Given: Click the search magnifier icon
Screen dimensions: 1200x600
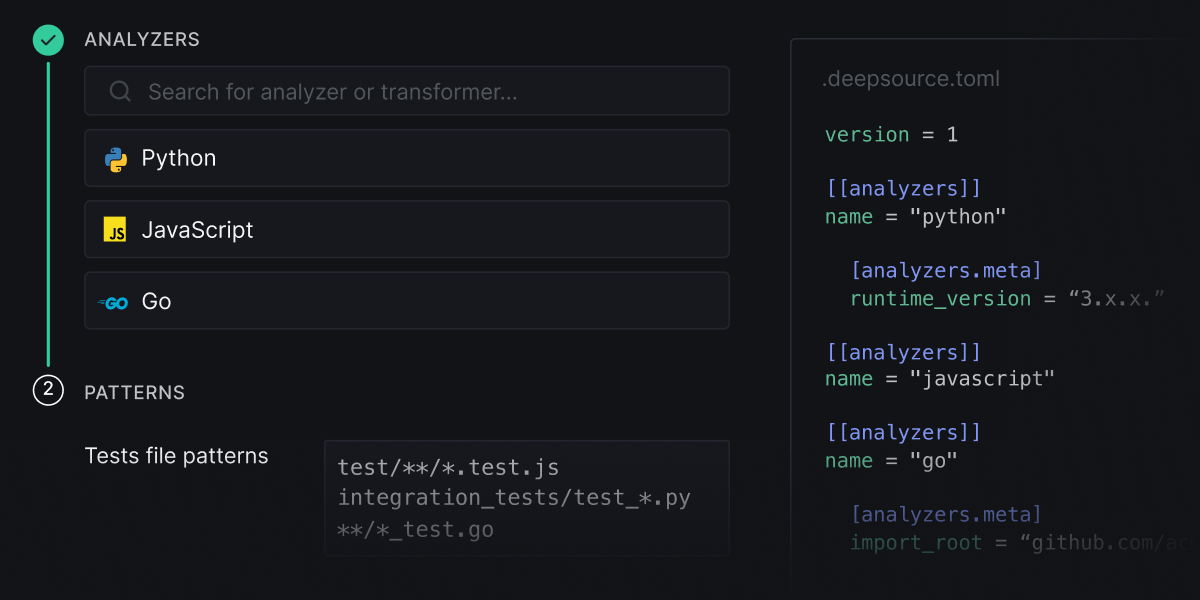Looking at the screenshot, I should click(119, 90).
